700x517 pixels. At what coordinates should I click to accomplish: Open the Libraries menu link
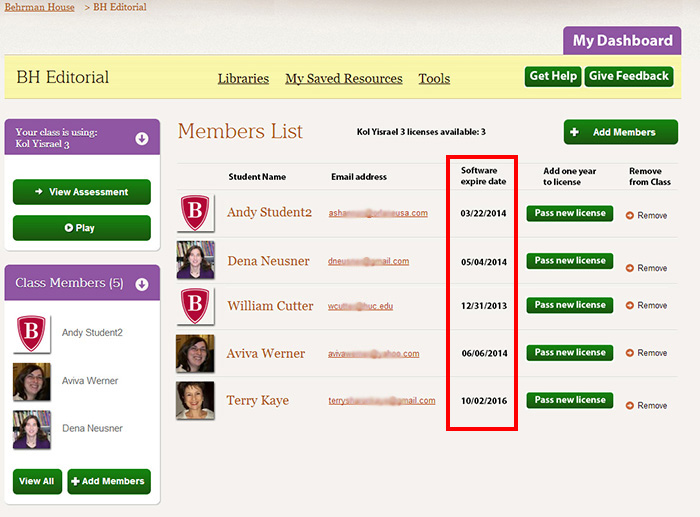pos(243,79)
